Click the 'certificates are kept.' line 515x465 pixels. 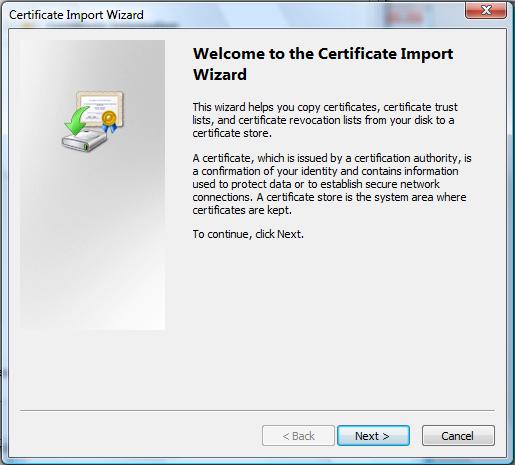click(242, 210)
